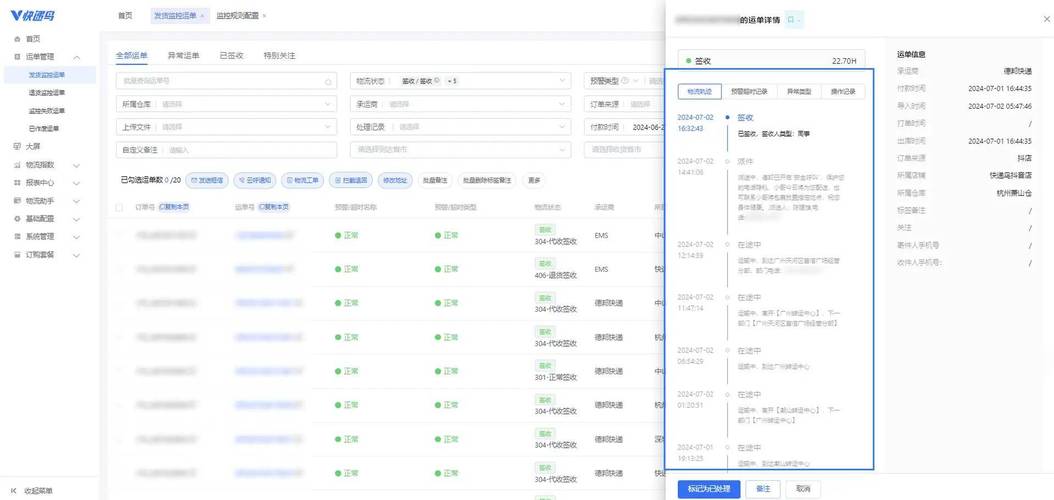Viewport: 1054px width, 500px height.
Task: Show the 预警超时记录 tab in detail panel
Action: (749, 91)
